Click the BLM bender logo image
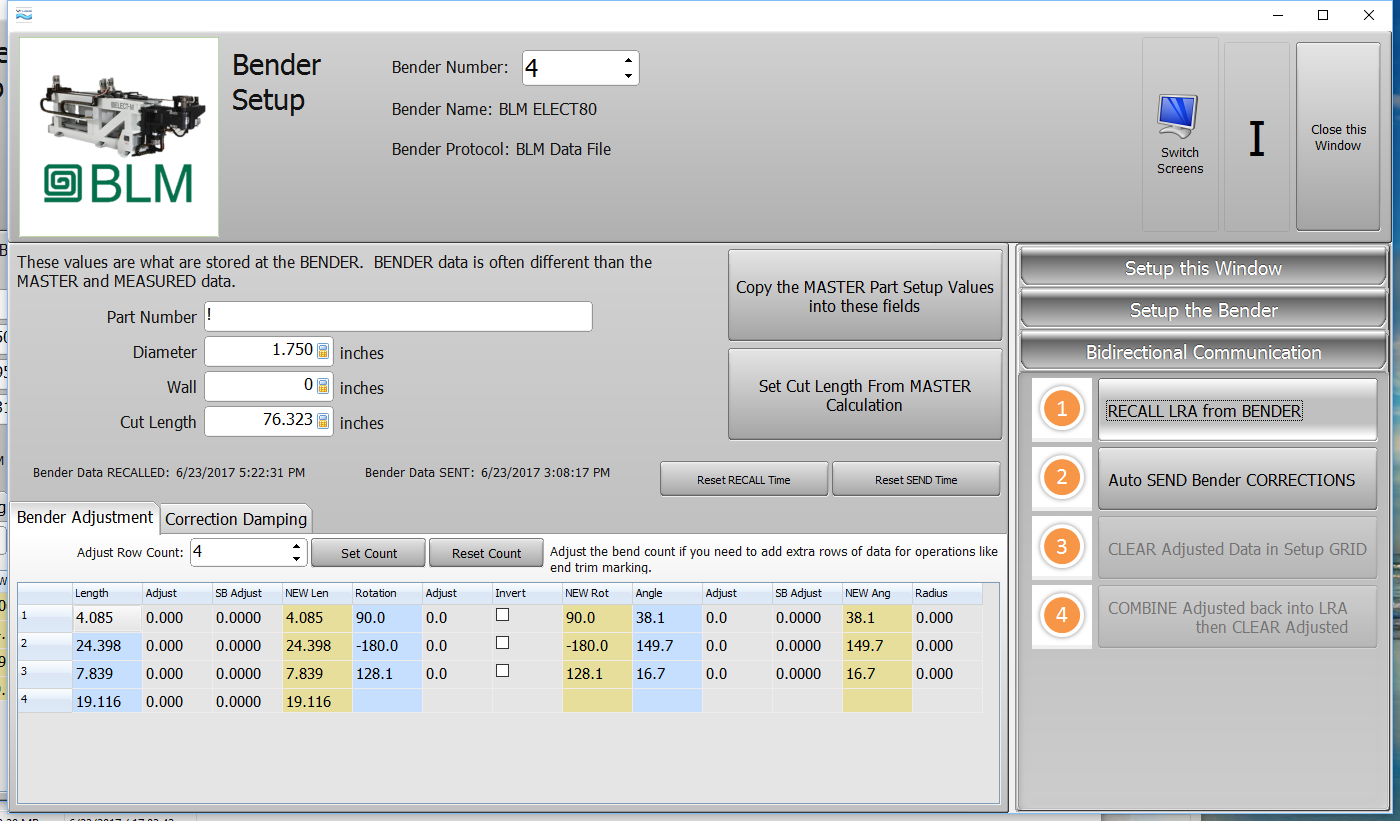Image resolution: width=1400 pixels, height=821 pixels. pyautogui.click(x=119, y=137)
